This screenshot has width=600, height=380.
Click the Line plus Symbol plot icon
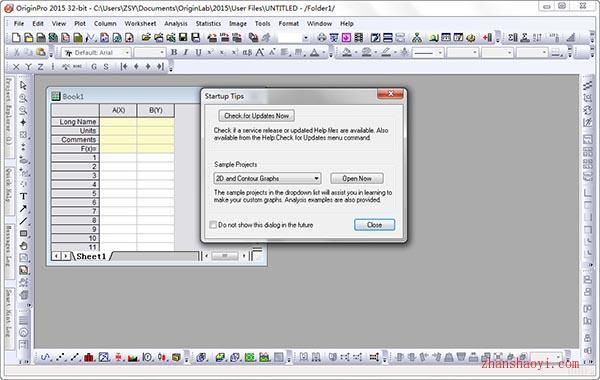coord(75,357)
